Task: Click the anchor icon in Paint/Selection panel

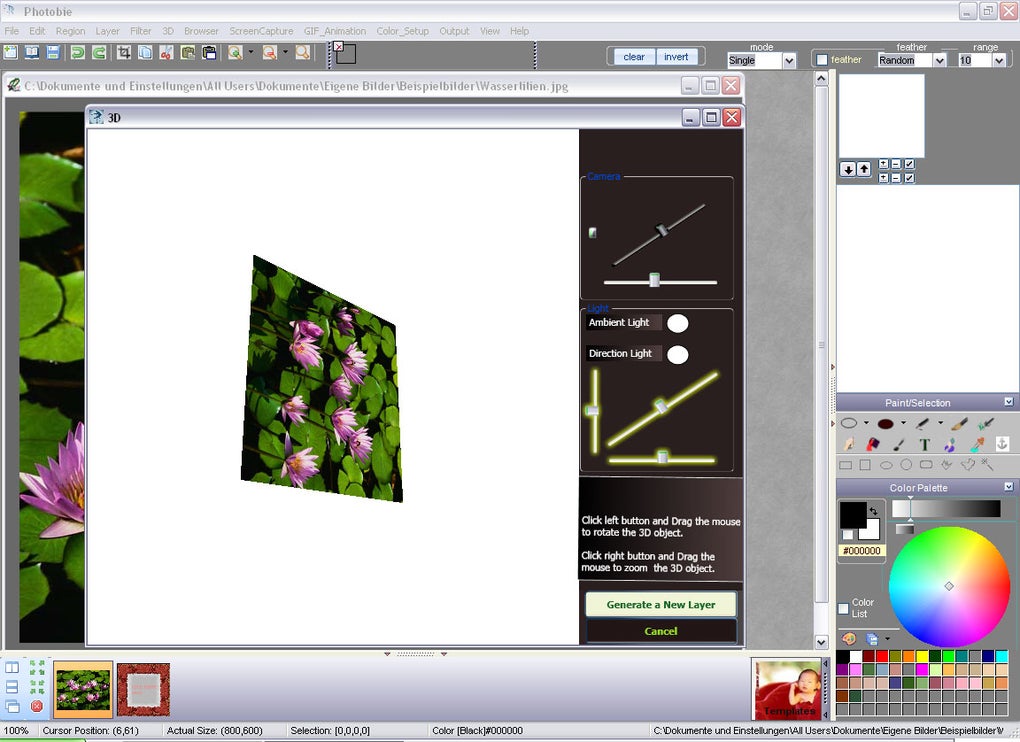Action: (1002, 444)
